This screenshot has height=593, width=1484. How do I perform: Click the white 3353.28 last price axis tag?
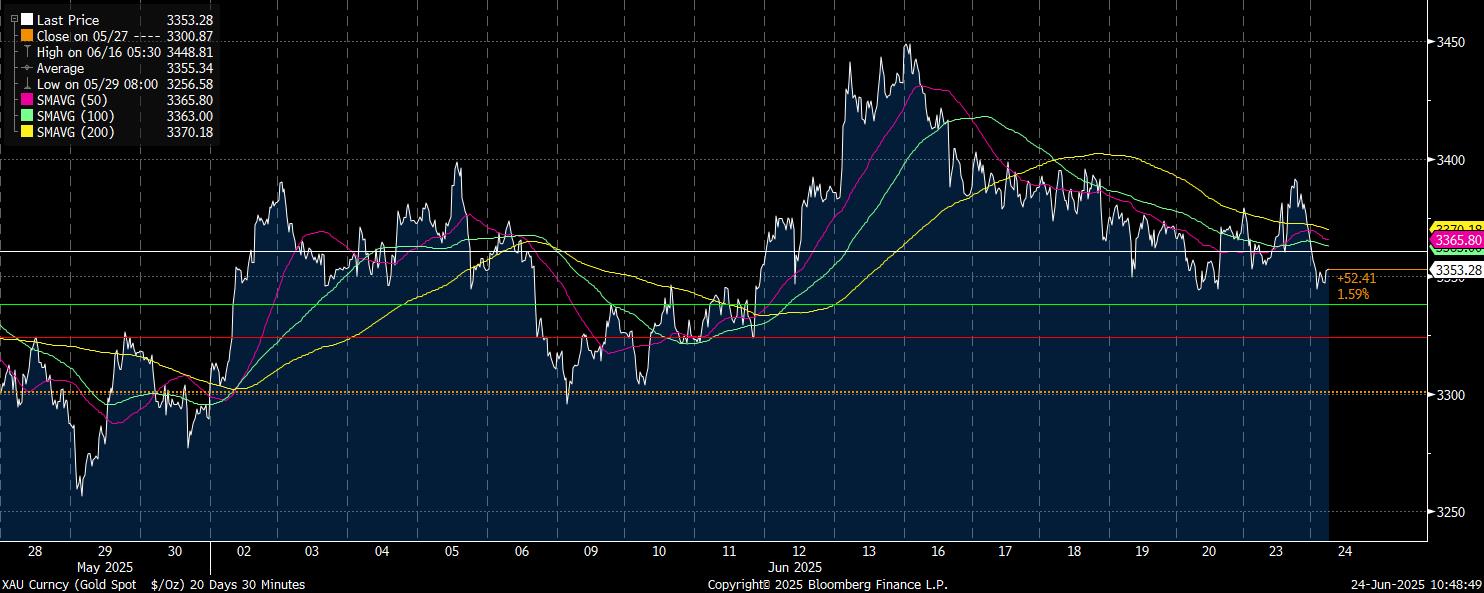(x=1457, y=270)
